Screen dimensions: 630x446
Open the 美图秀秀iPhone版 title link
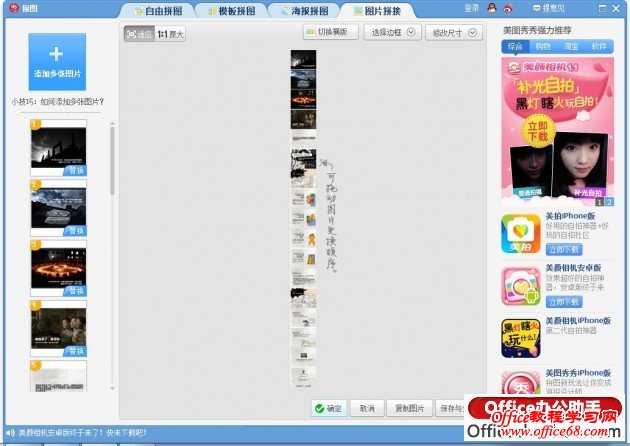click(578, 372)
